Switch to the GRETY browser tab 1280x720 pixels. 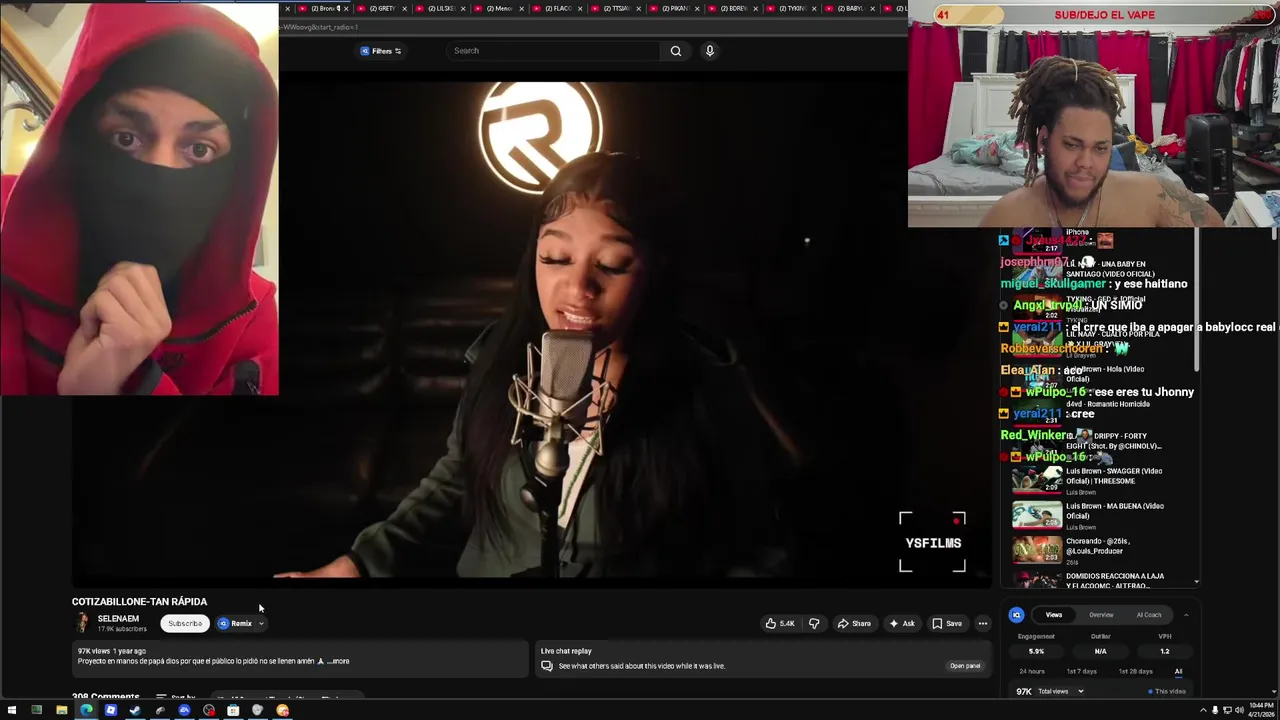click(x=381, y=8)
